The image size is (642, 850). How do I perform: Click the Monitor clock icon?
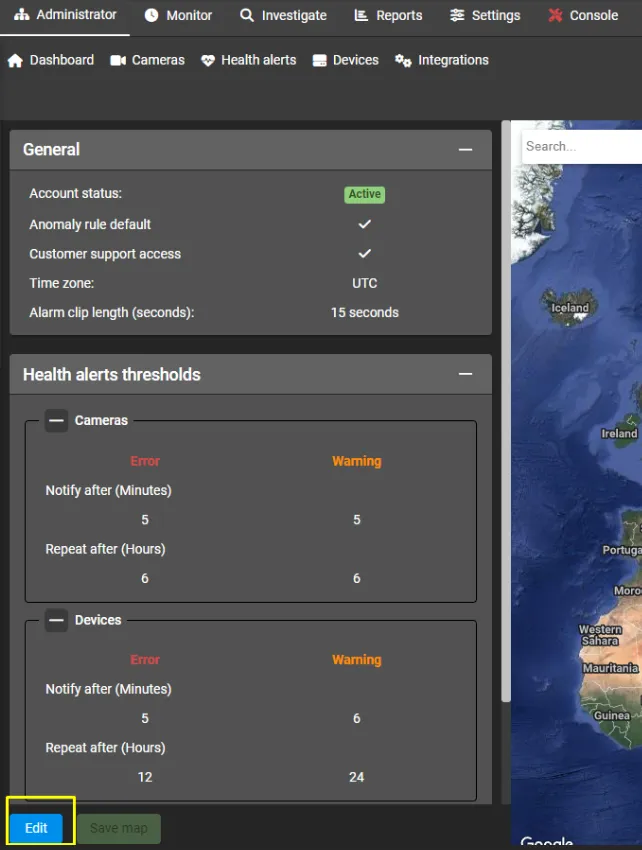click(x=151, y=15)
